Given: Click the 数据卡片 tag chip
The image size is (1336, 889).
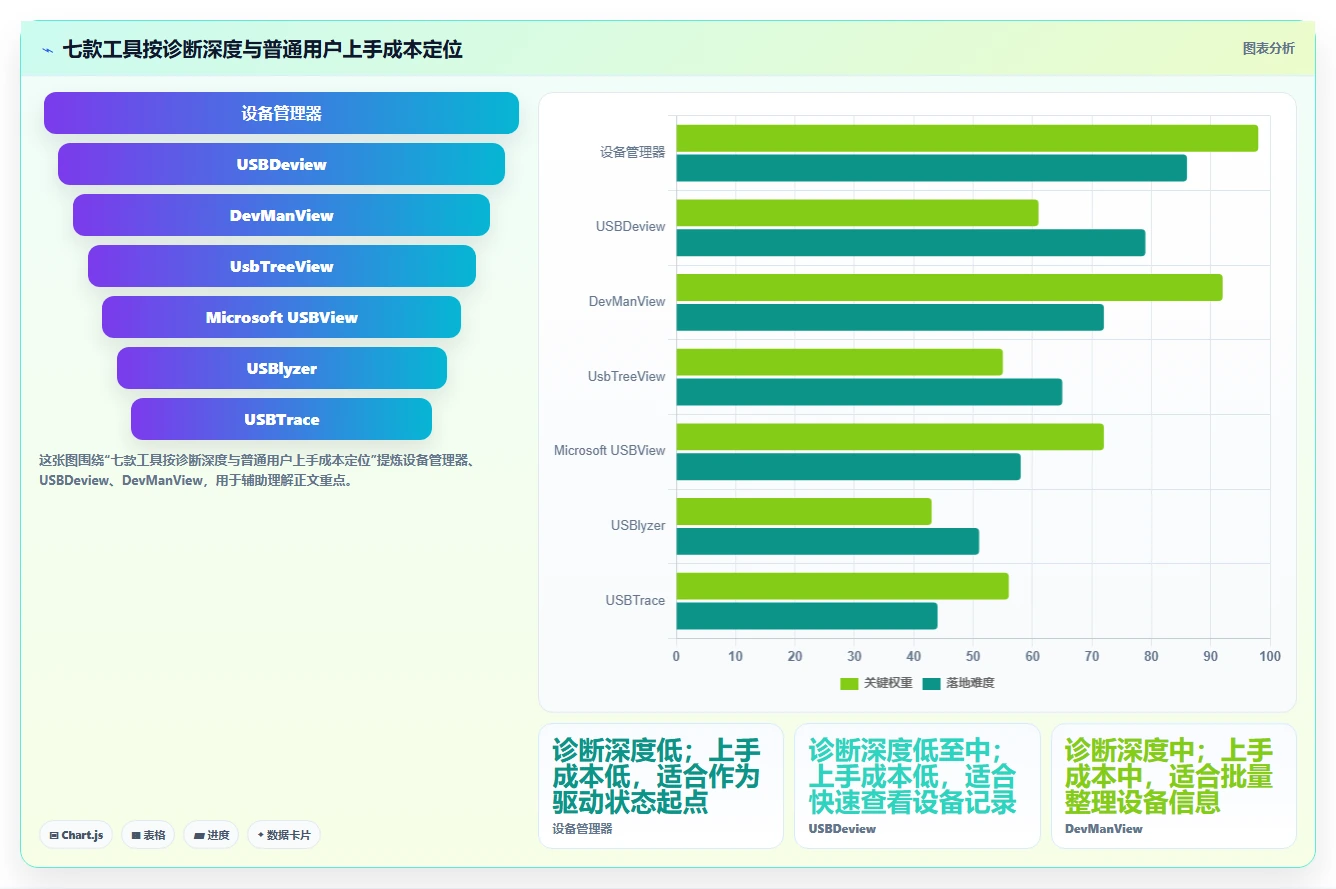Looking at the screenshot, I should [284, 835].
